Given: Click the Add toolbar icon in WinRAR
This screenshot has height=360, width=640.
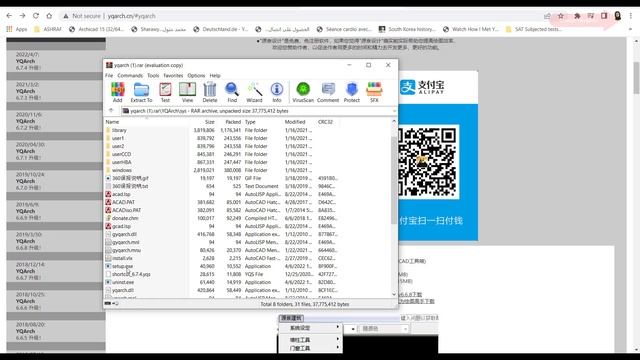Looking at the screenshot, I should point(118,92).
